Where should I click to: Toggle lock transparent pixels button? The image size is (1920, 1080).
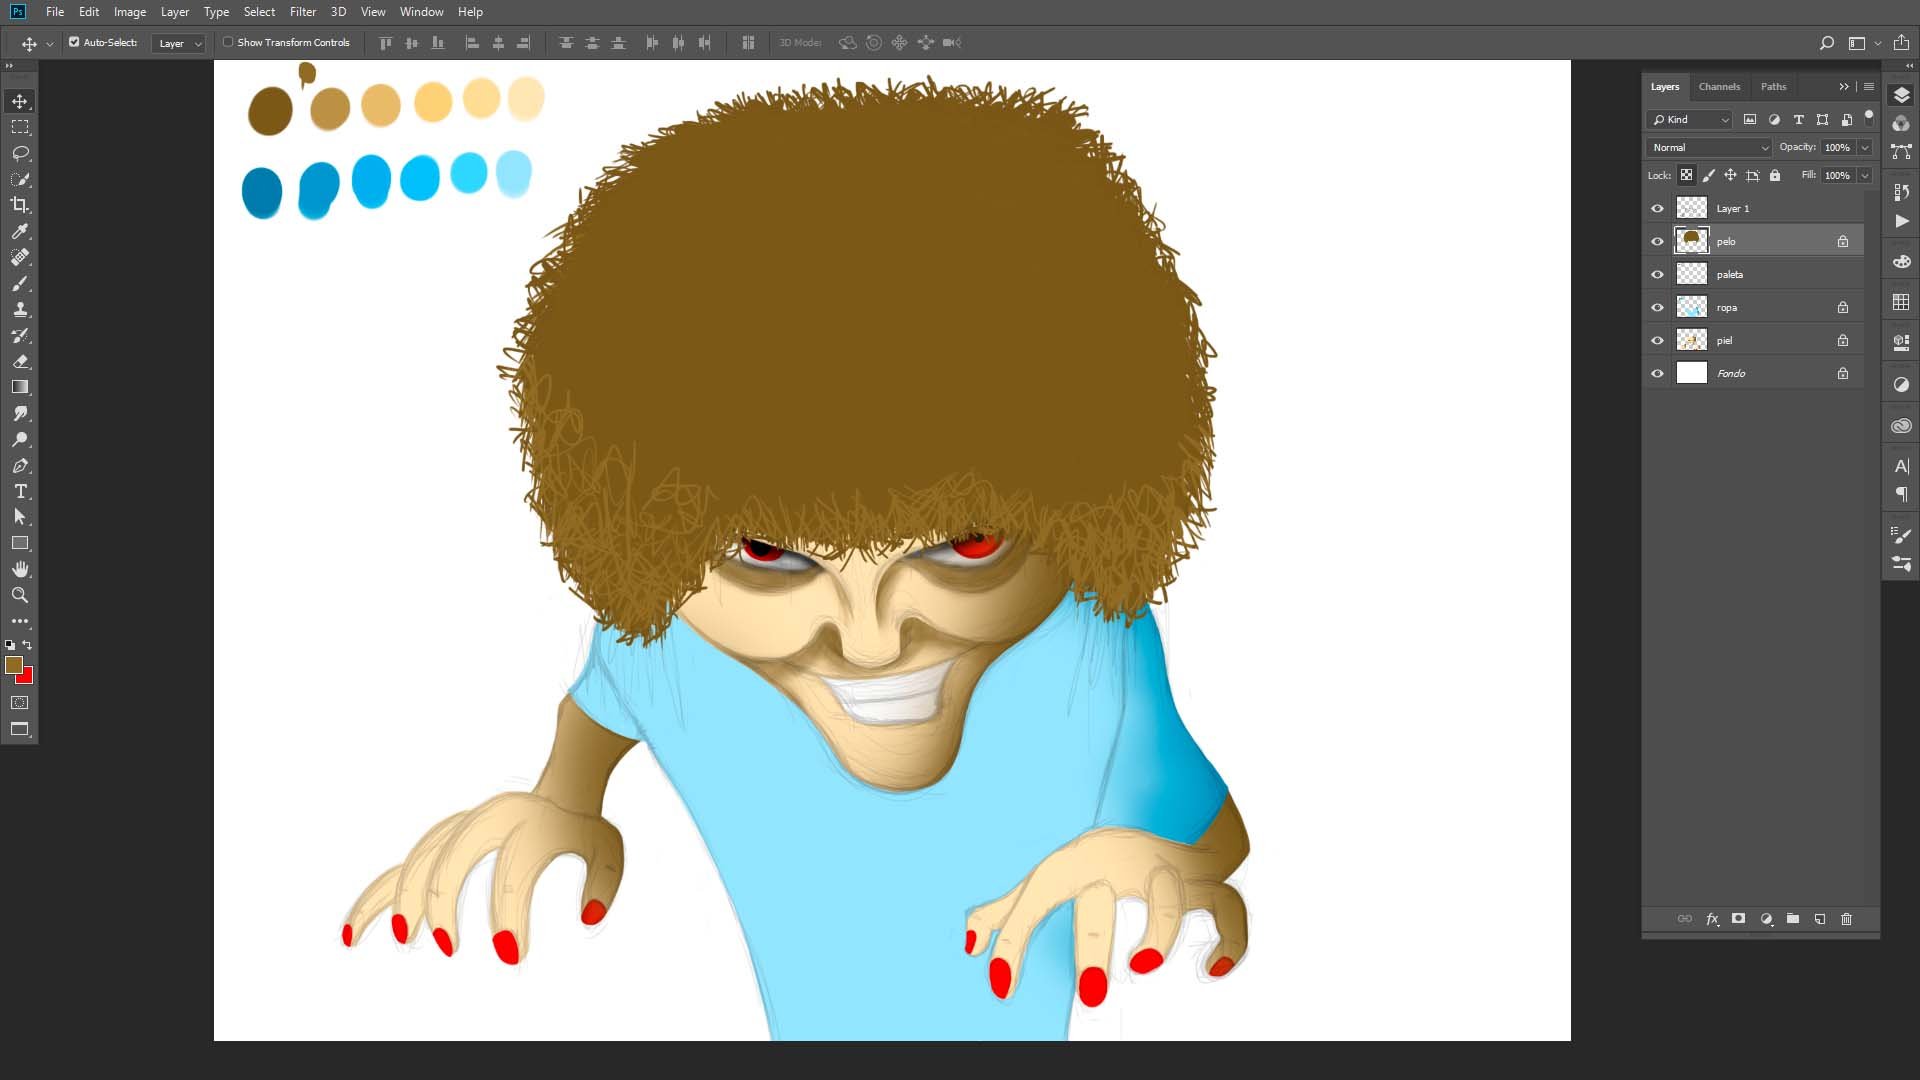[x=1686, y=175]
